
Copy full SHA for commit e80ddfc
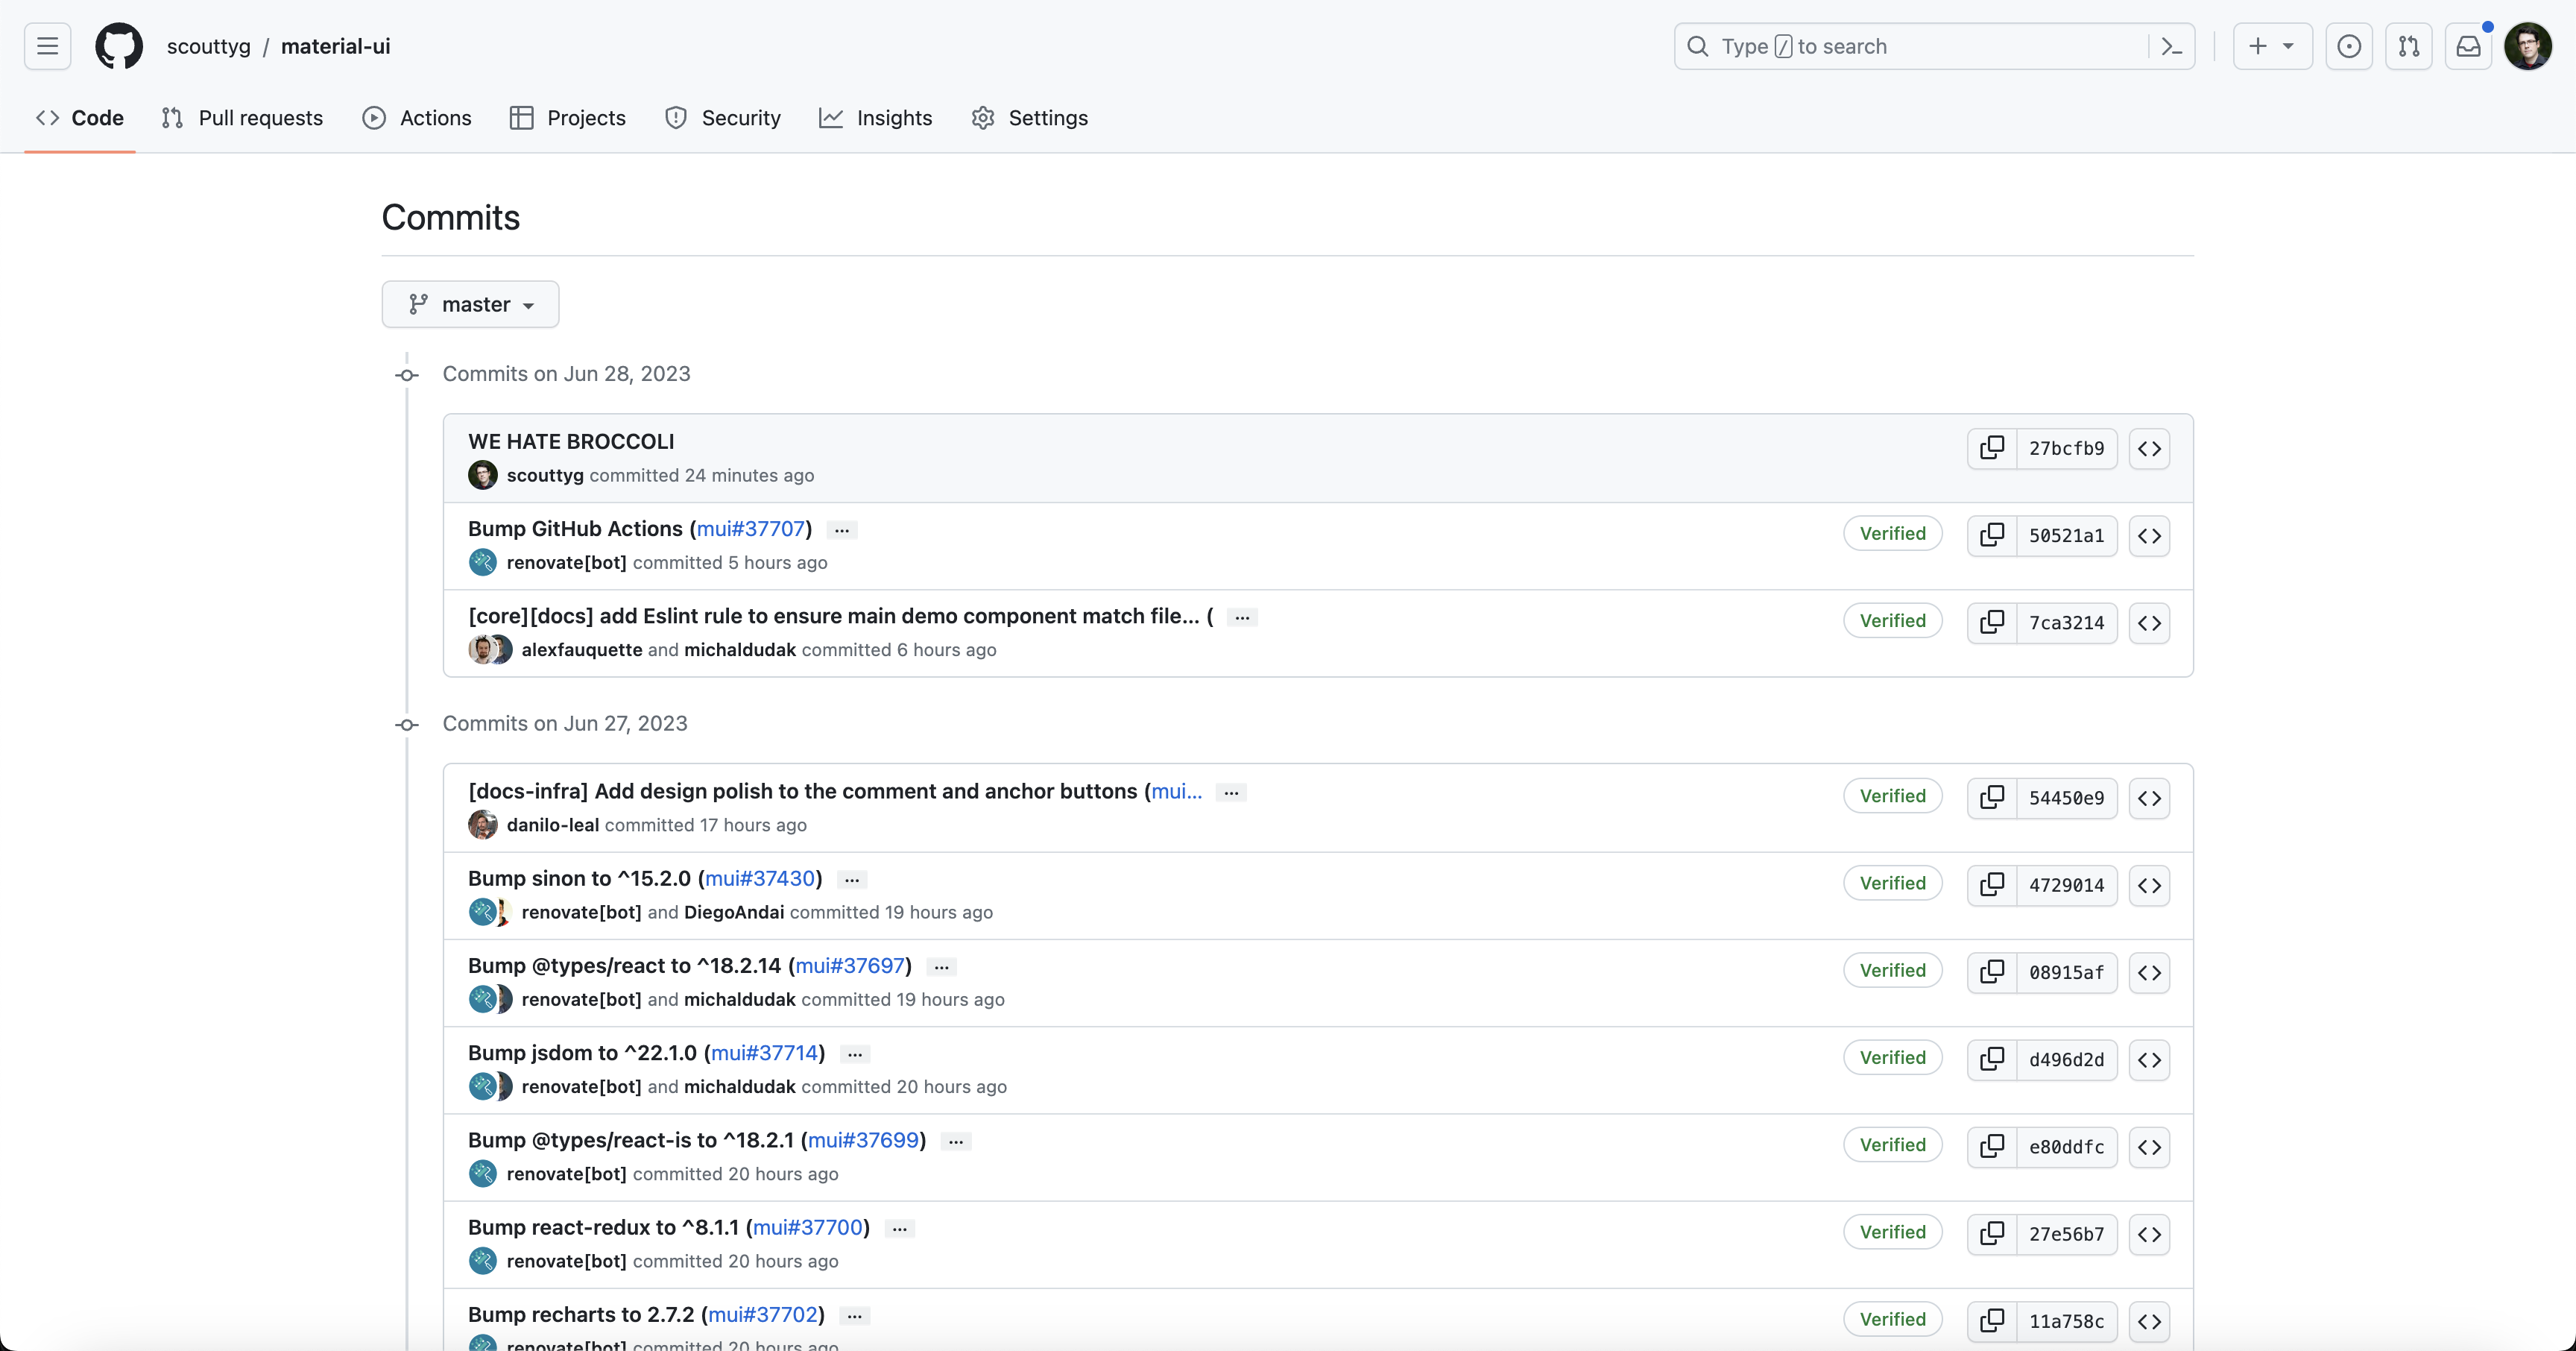pos(1992,1146)
